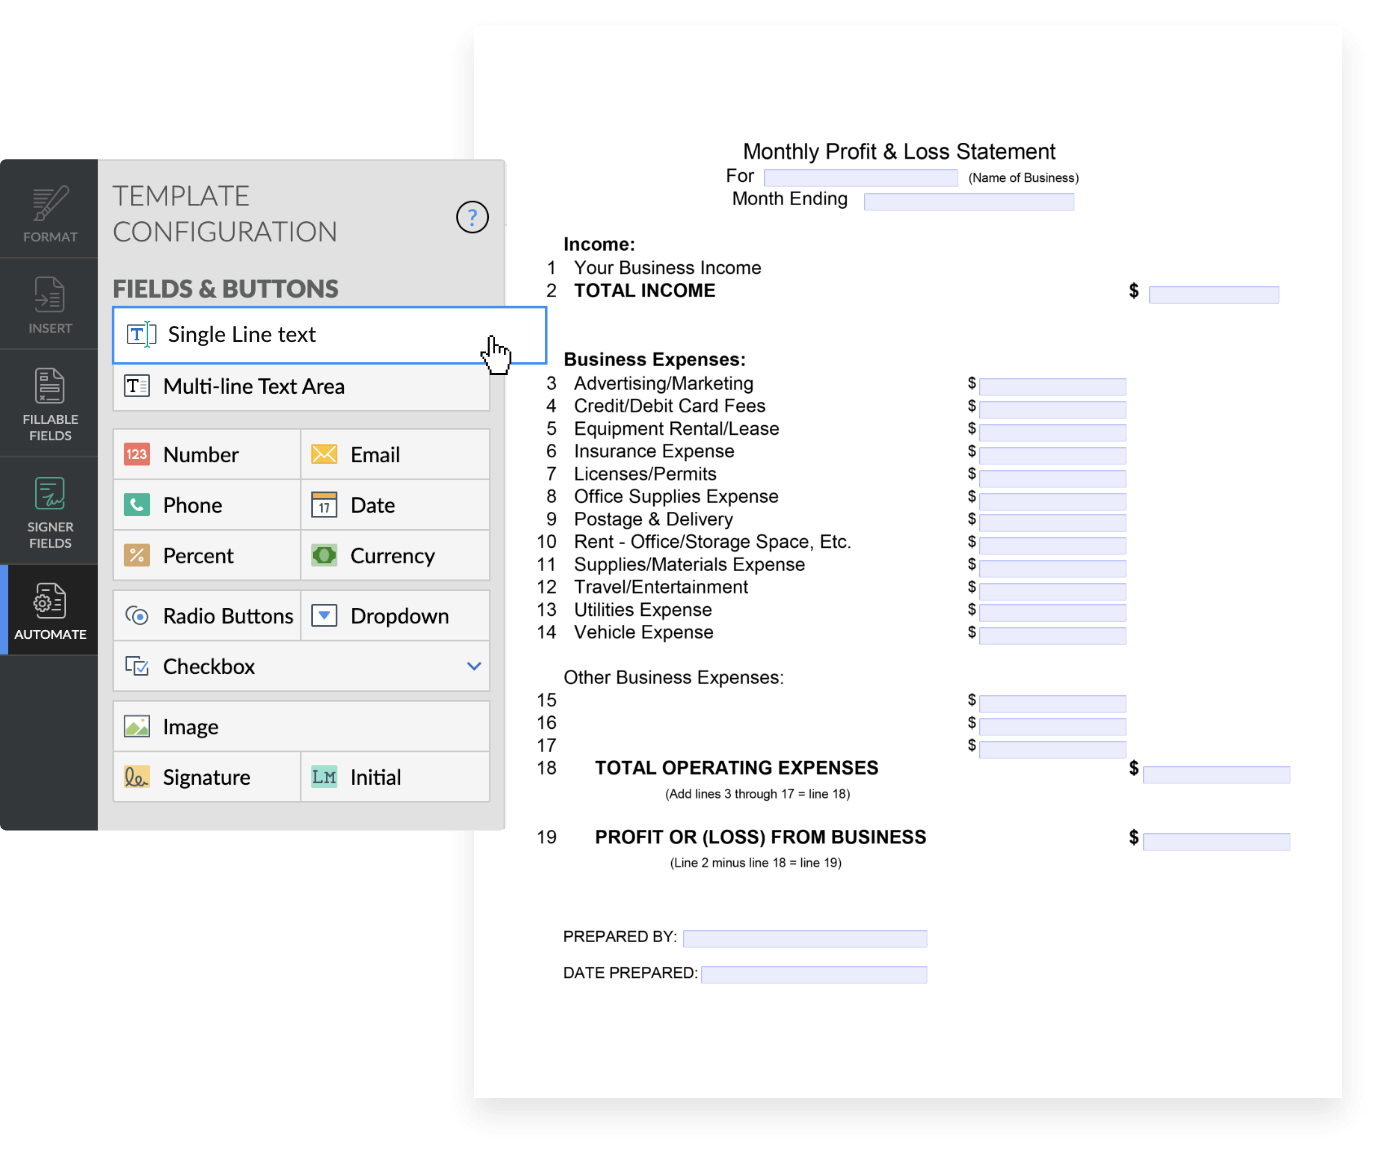Open the help question mark icon

tap(472, 217)
